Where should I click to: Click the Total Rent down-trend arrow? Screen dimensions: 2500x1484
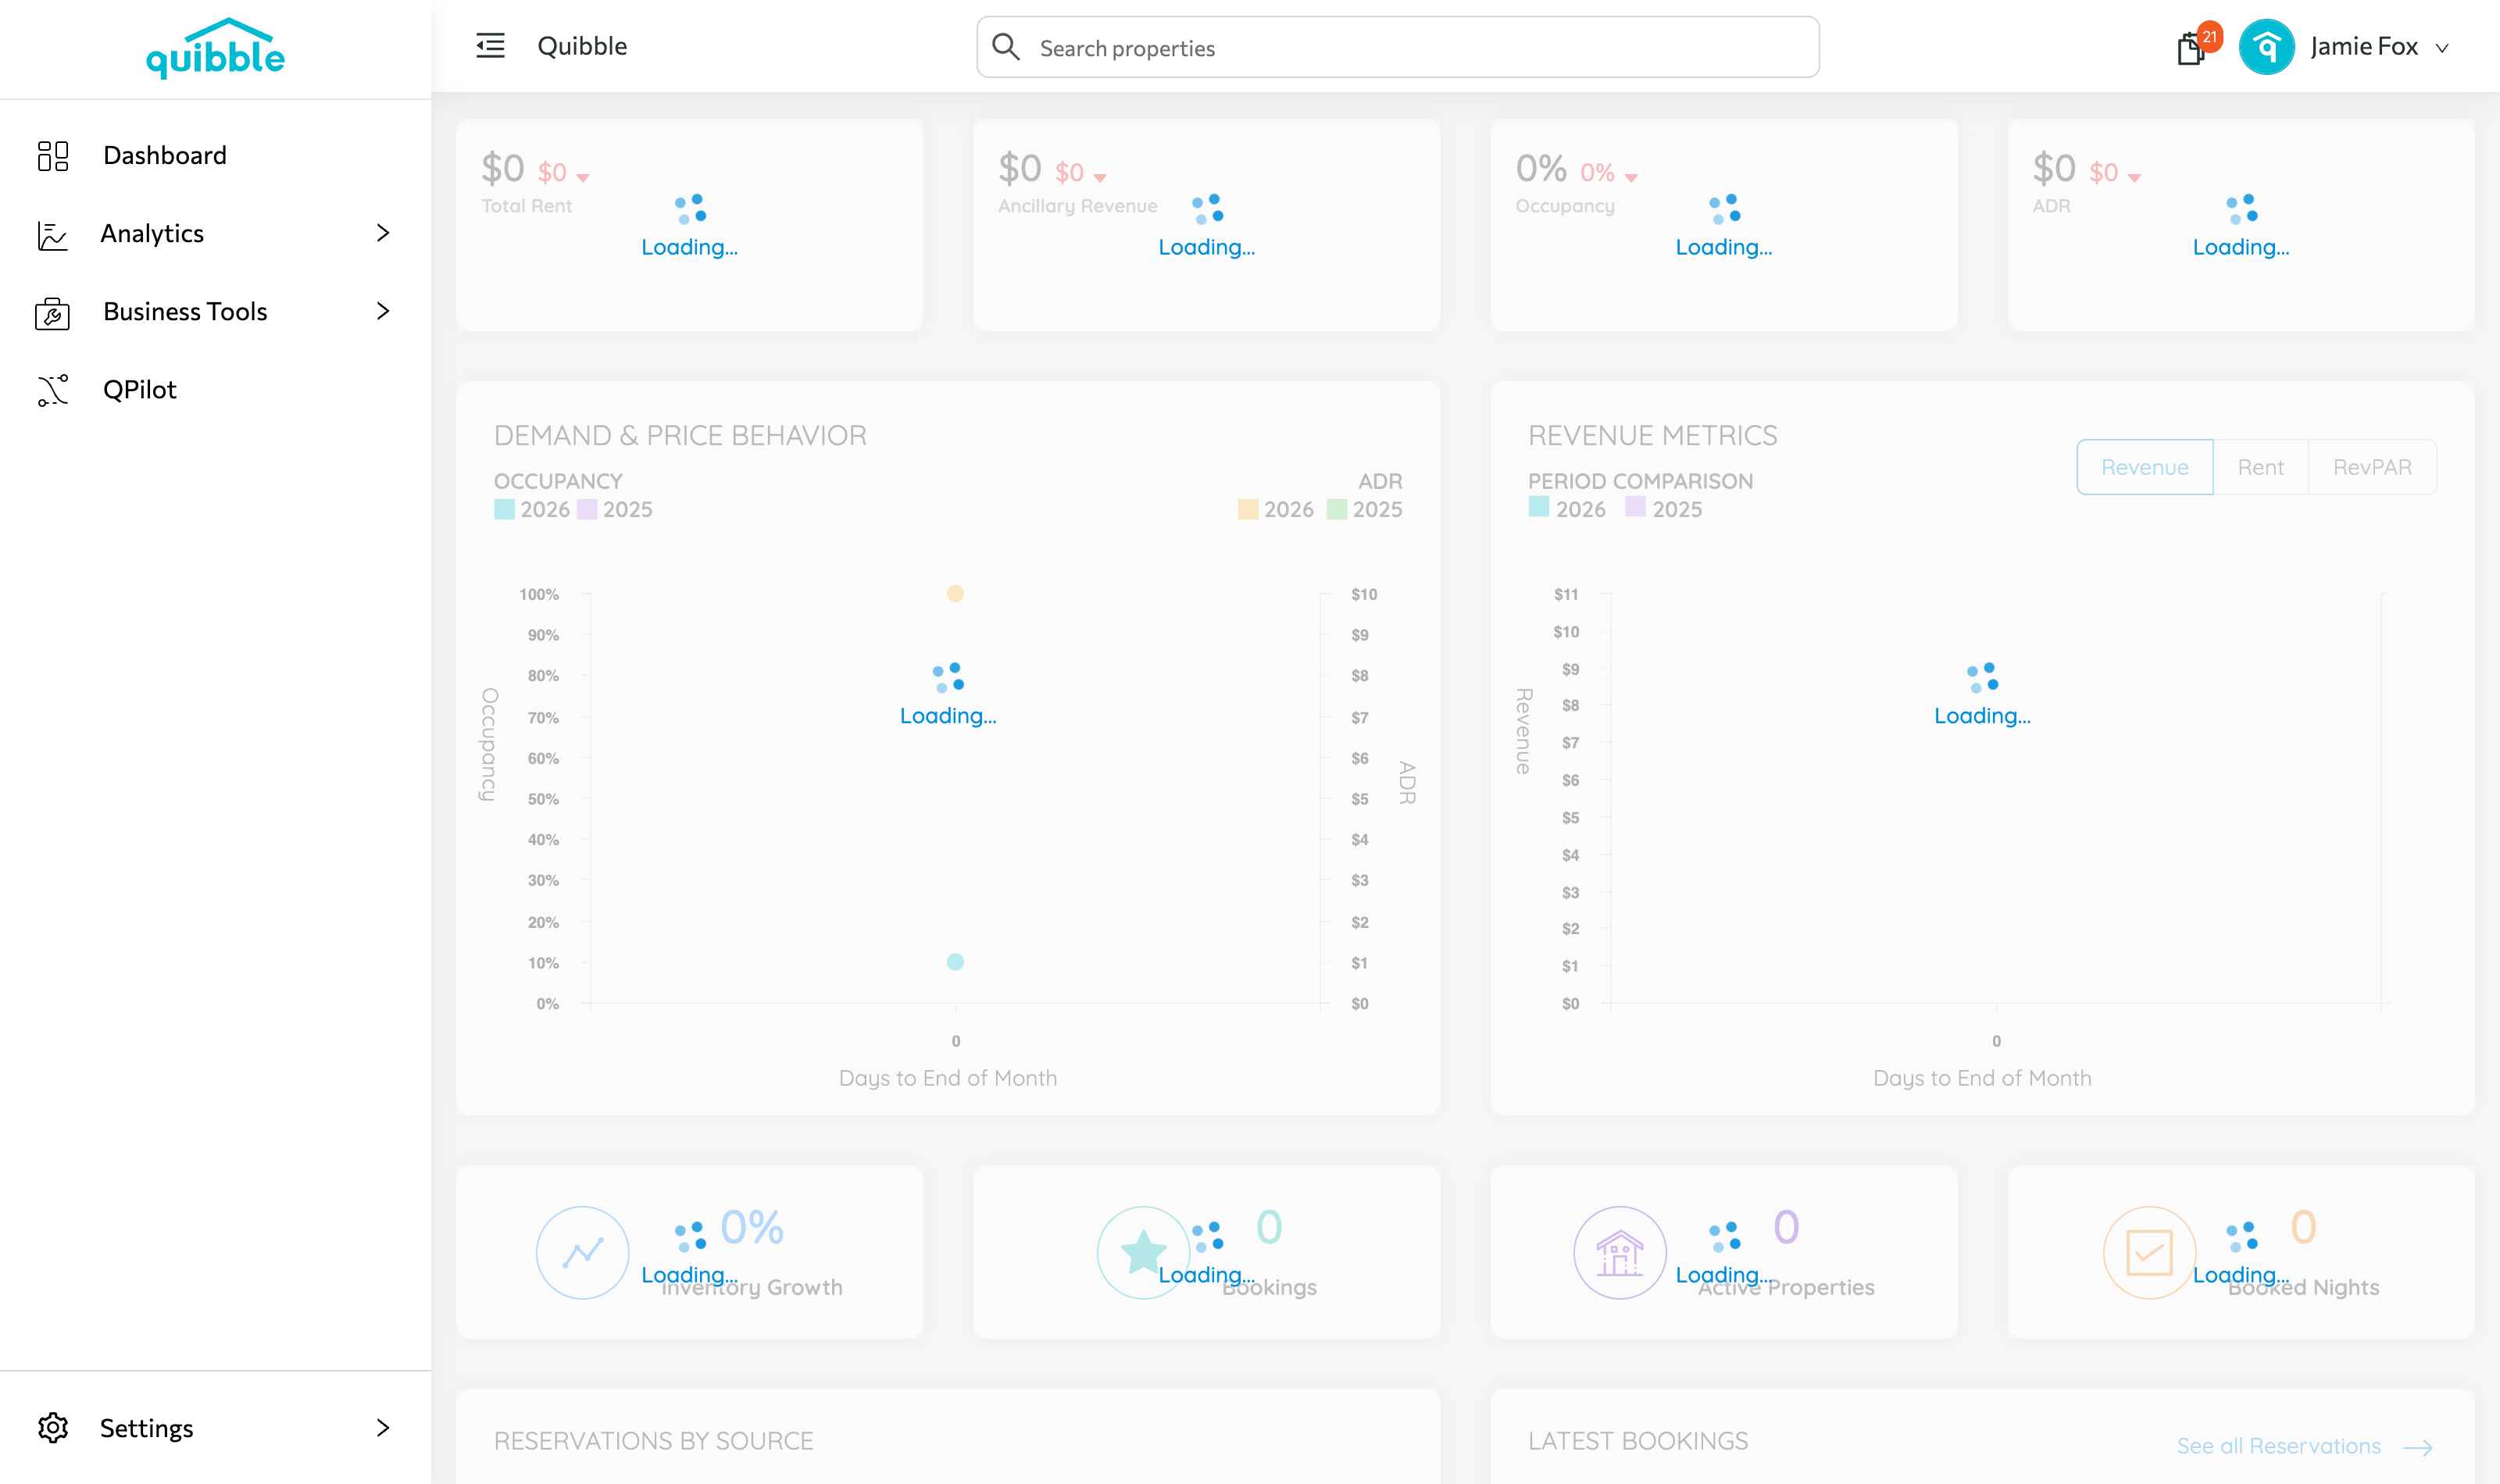(583, 177)
